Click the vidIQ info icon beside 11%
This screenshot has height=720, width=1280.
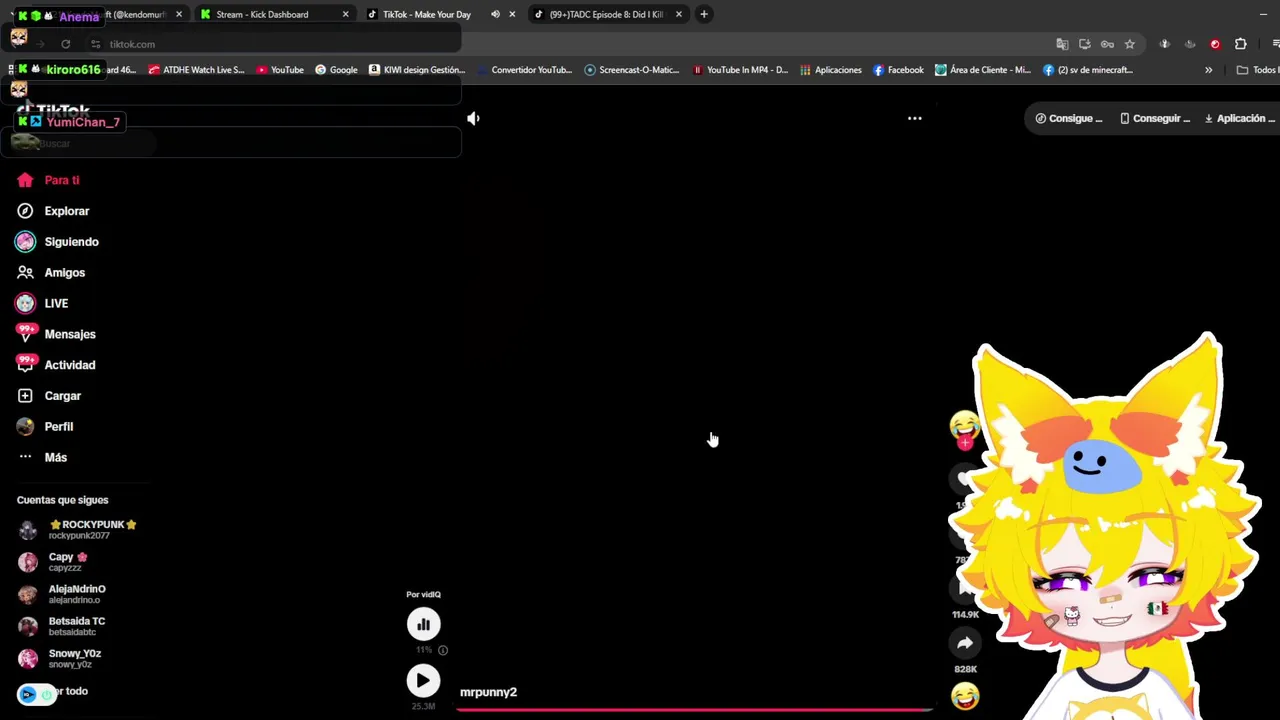[443, 650]
